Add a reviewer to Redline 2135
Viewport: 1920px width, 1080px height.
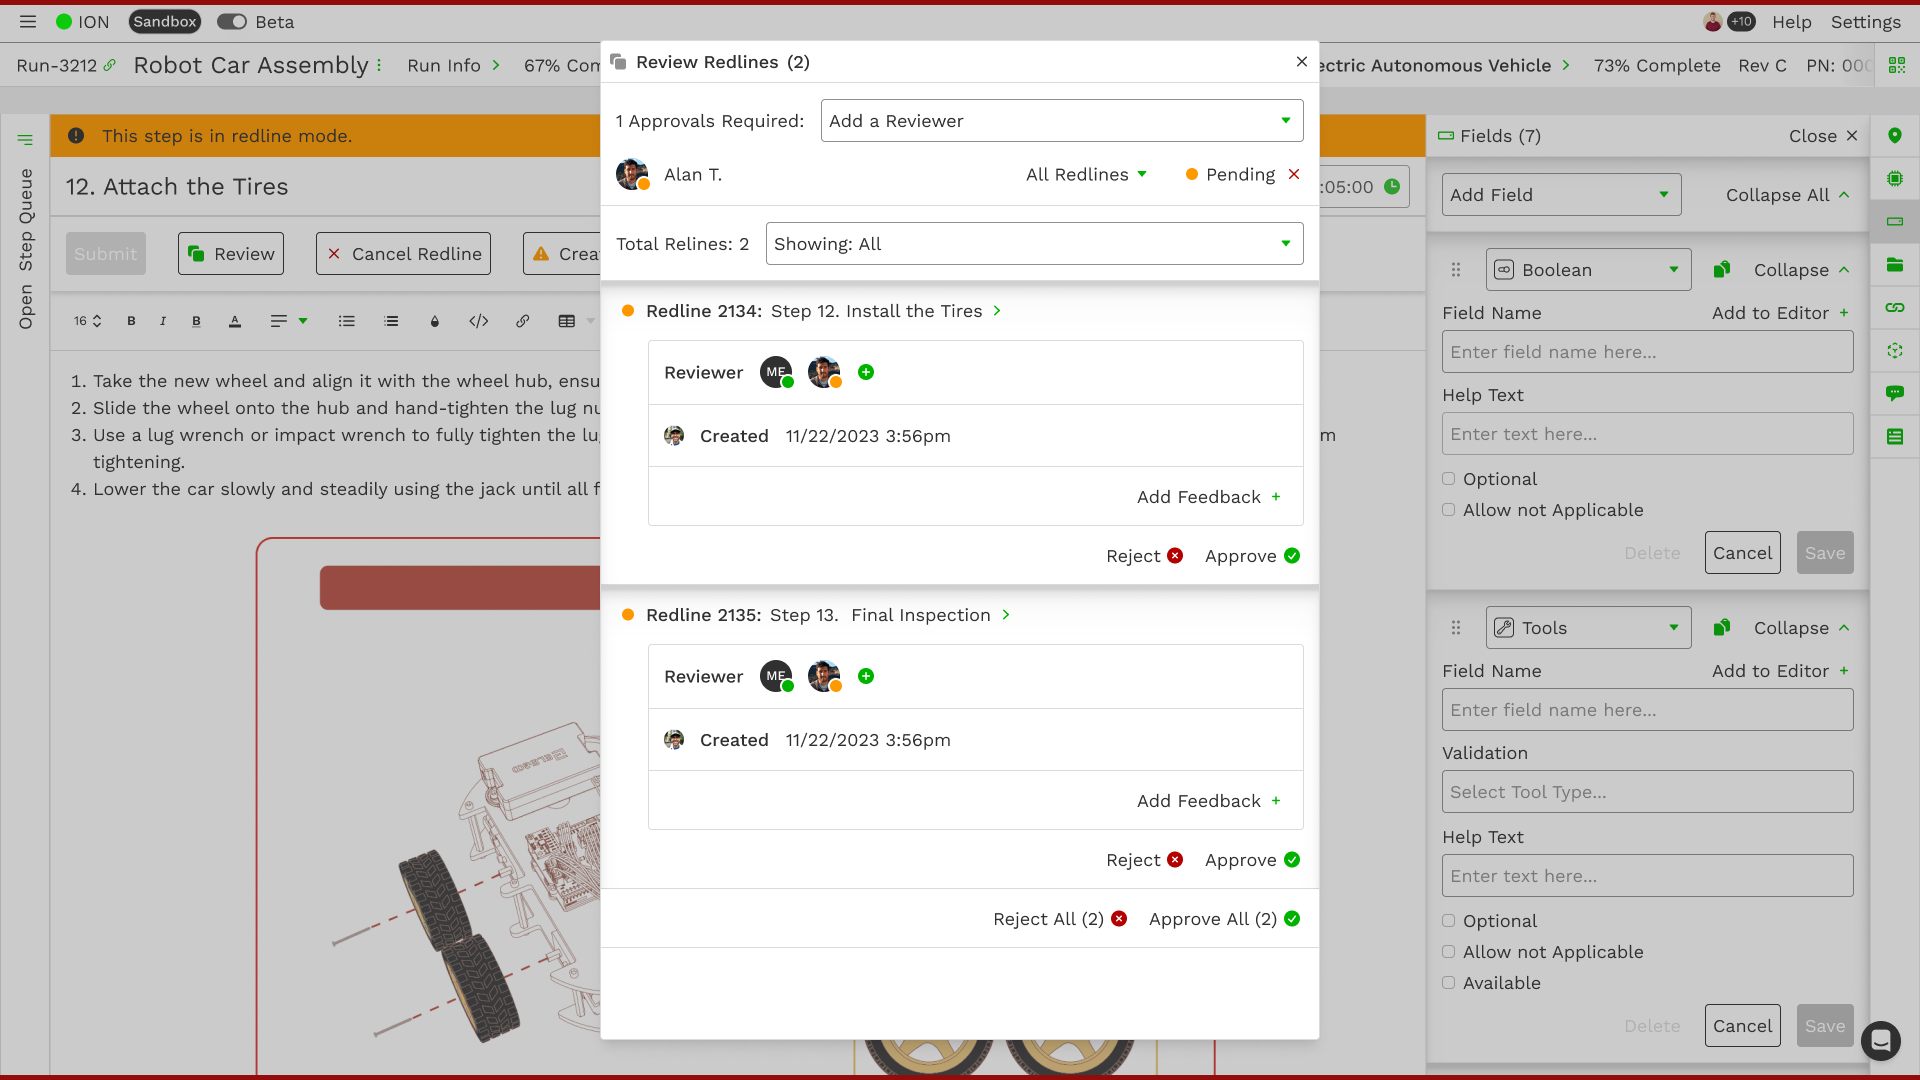(x=866, y=676)
